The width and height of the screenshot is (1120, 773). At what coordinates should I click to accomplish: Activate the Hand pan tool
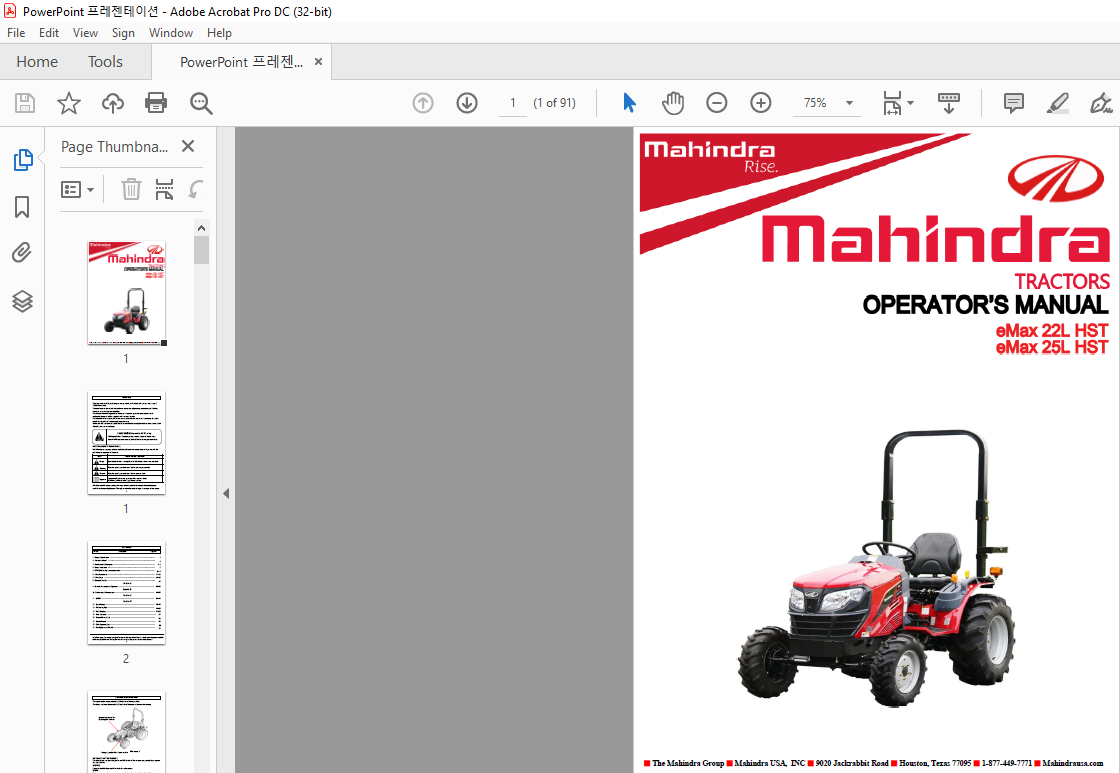(x=673, y=103)
